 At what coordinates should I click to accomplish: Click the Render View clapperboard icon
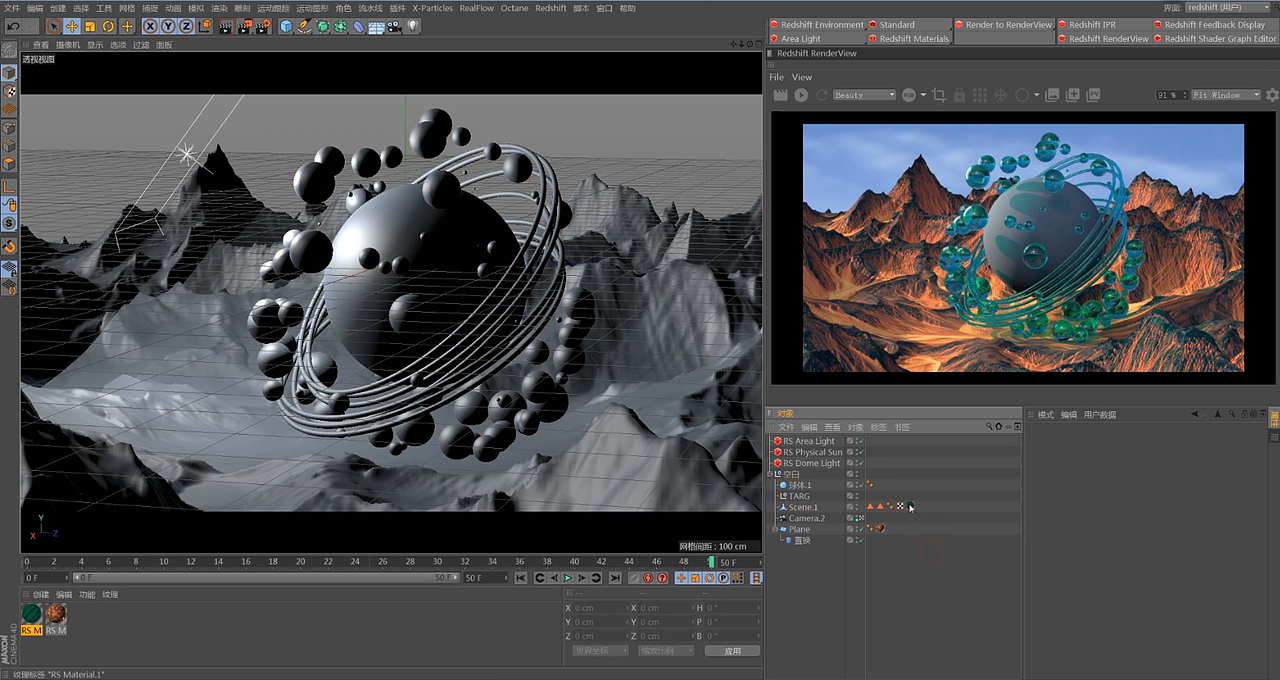coord(227,26)
